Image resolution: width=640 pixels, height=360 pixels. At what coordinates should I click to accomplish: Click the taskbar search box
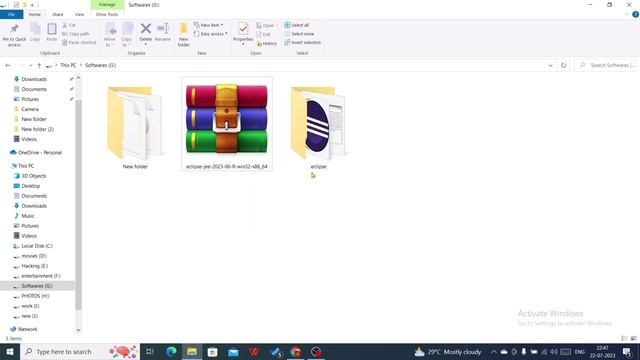(80, 351)
